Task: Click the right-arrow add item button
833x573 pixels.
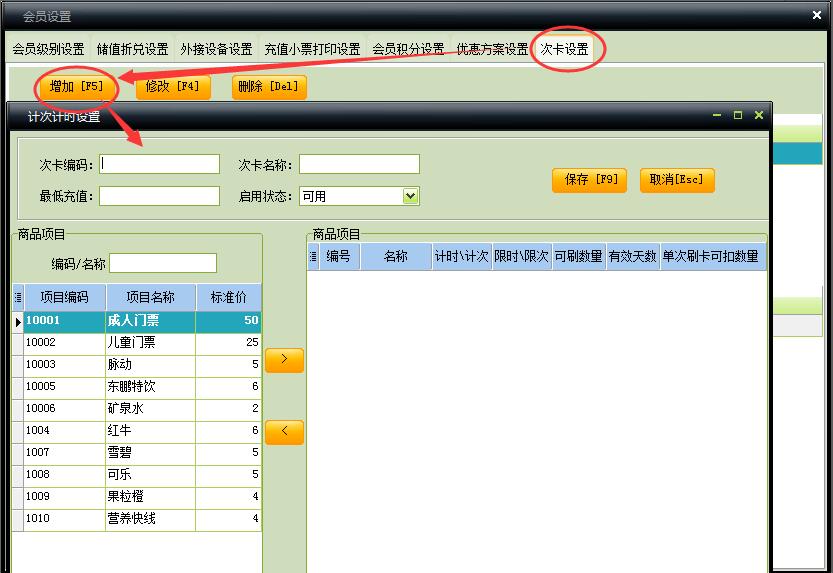Action: click(x=284, y=361)
